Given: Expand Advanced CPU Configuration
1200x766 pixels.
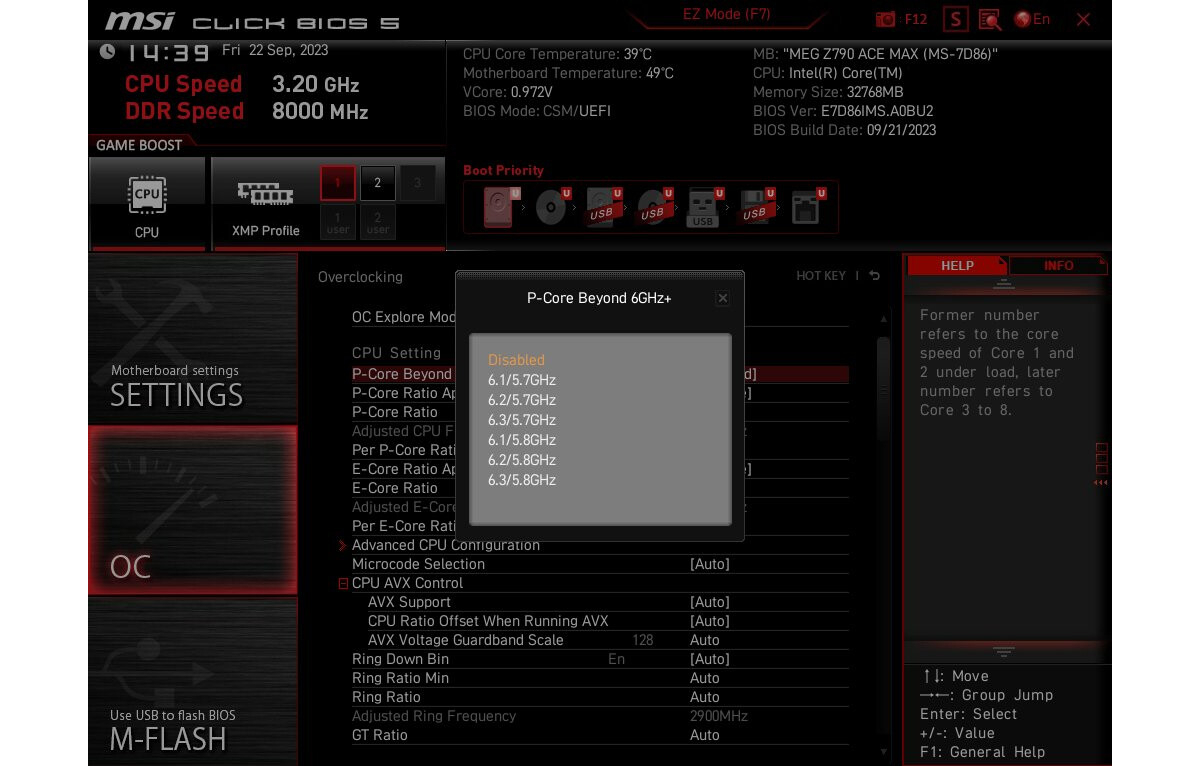Looking at the screenshot, I should point(446,545).
